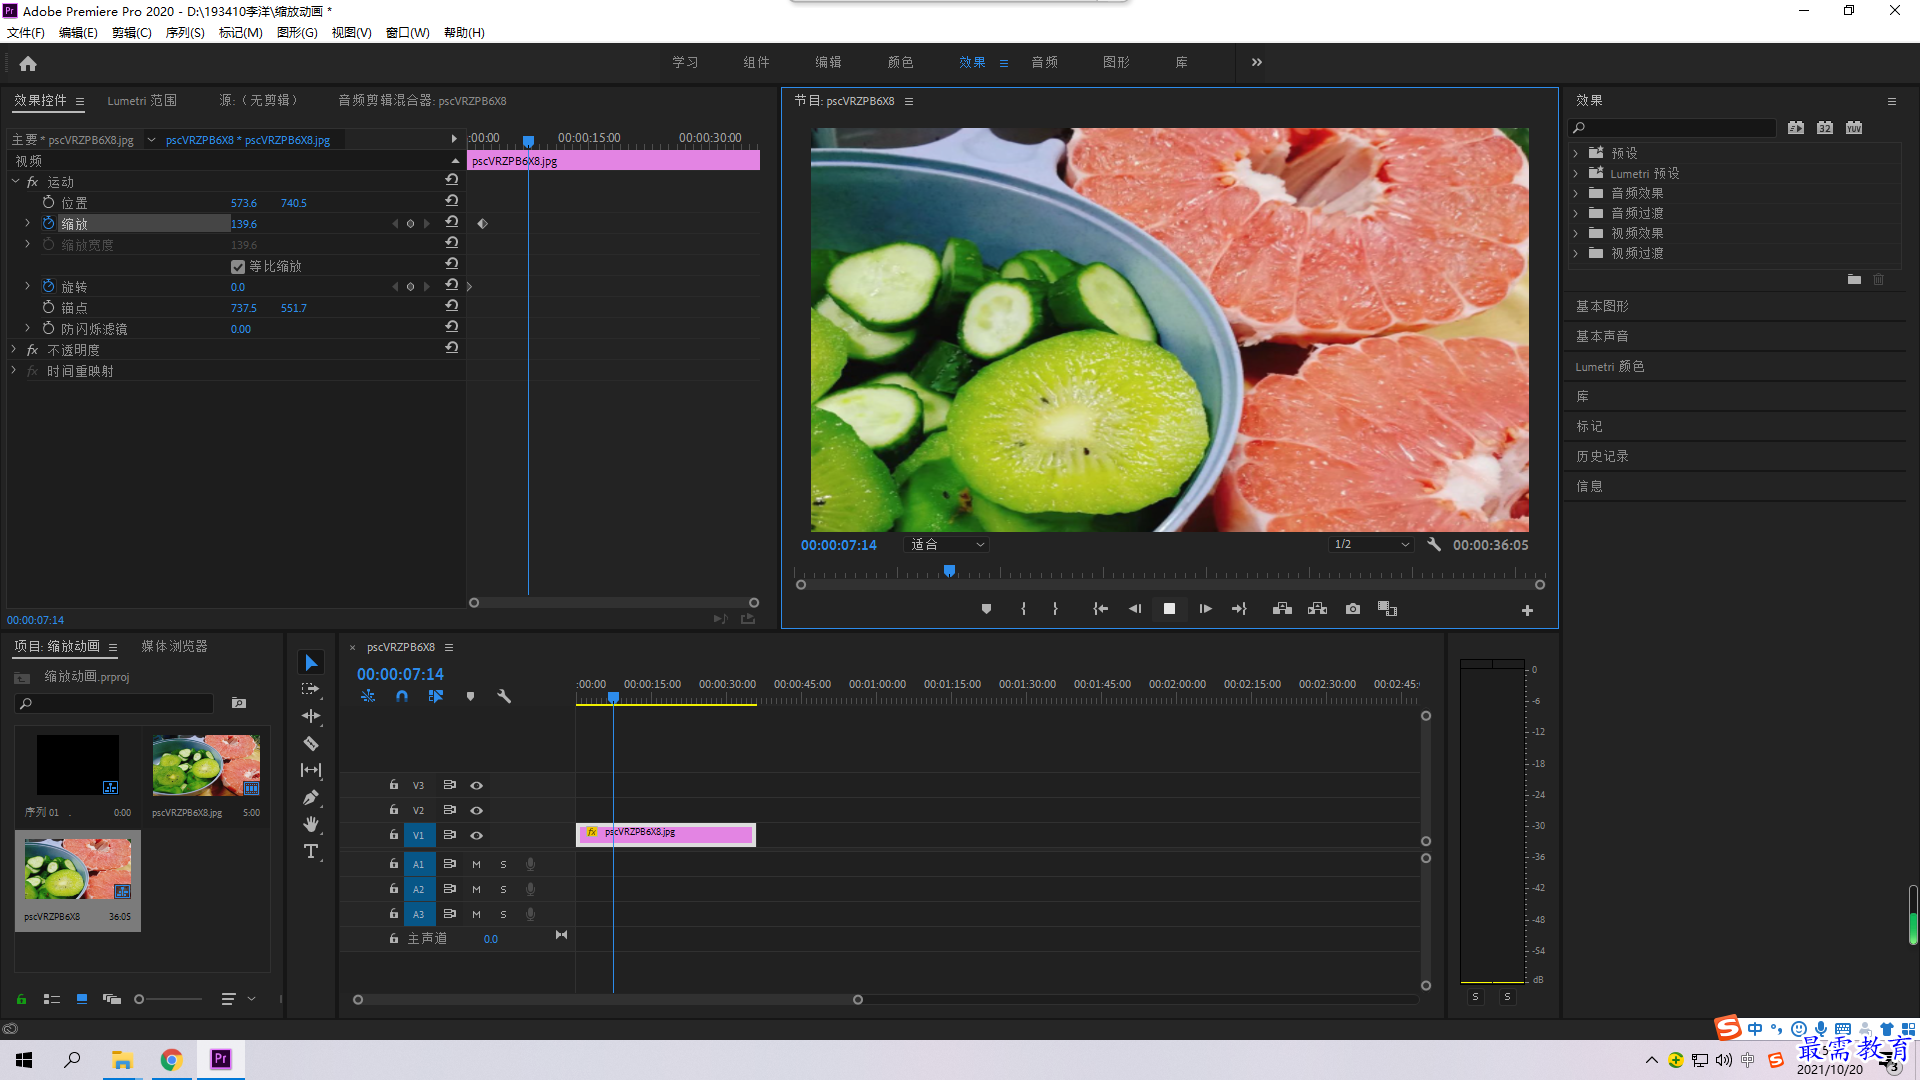The width and height of the screenshot is (1920, 1080).
Task: Step back one frame
Action: 1135,609
